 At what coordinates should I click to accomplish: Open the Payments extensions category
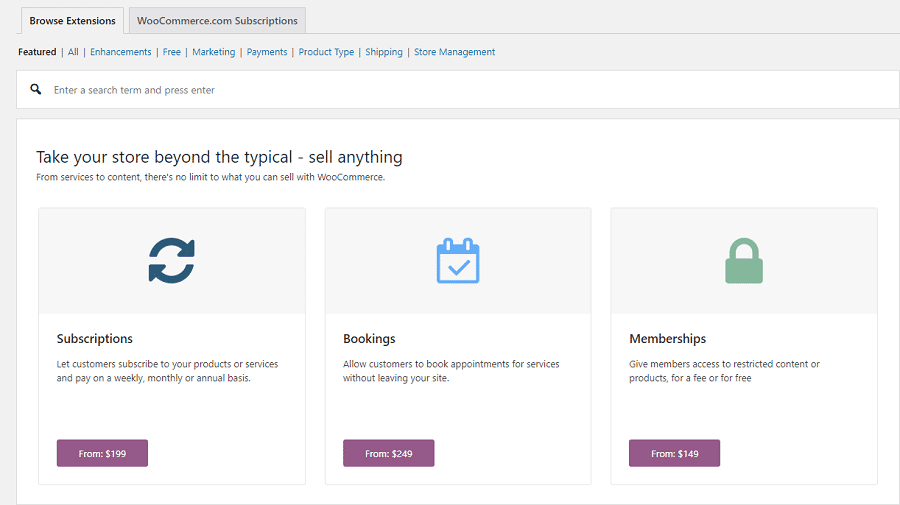click(x=267, y=52)
